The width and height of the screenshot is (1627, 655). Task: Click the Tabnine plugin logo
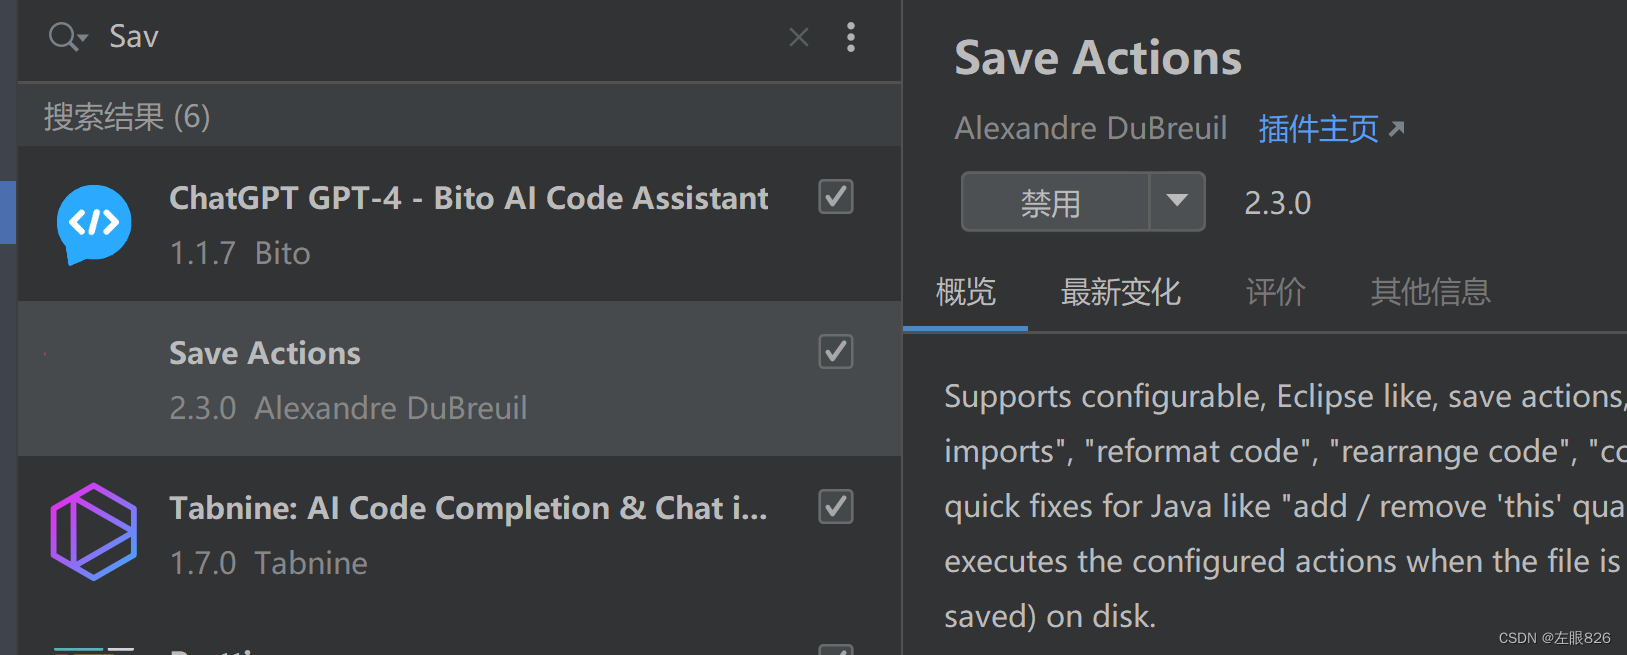(92, 531)
